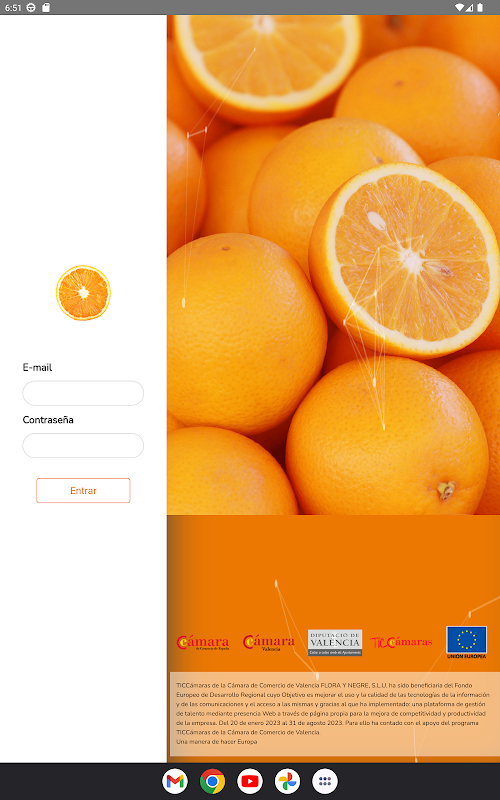Focus the E-mail input field
The image size is (500, 800).
[x=83, y=393]
